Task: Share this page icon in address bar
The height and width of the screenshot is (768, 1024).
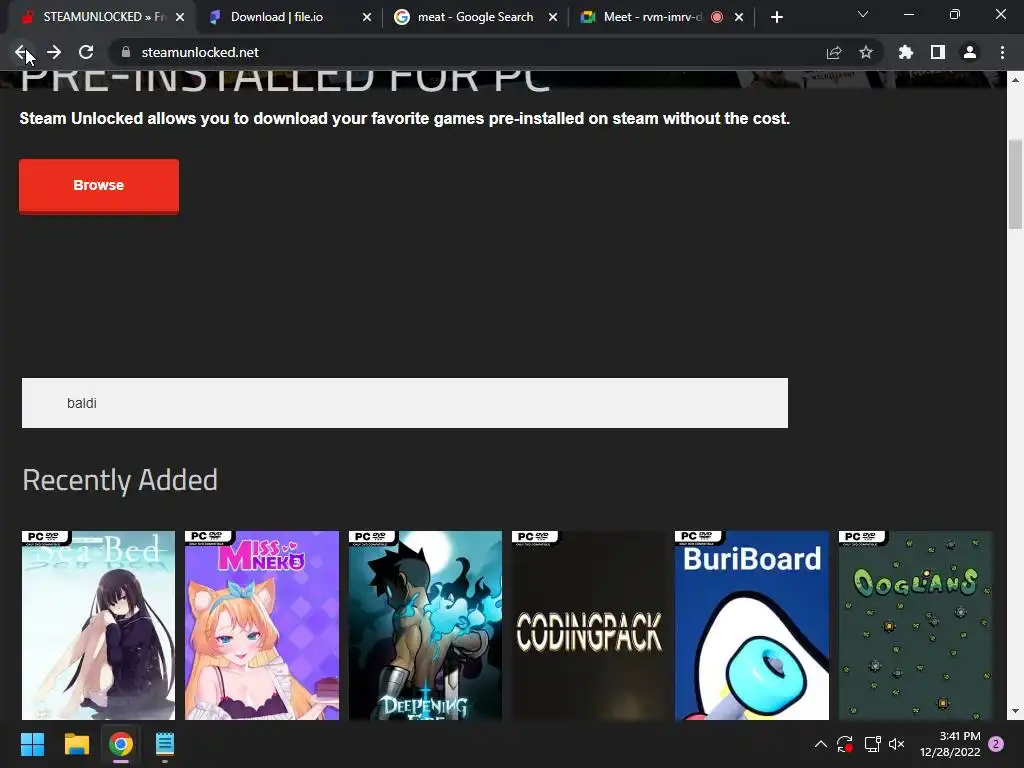Action: pos(834,52)
